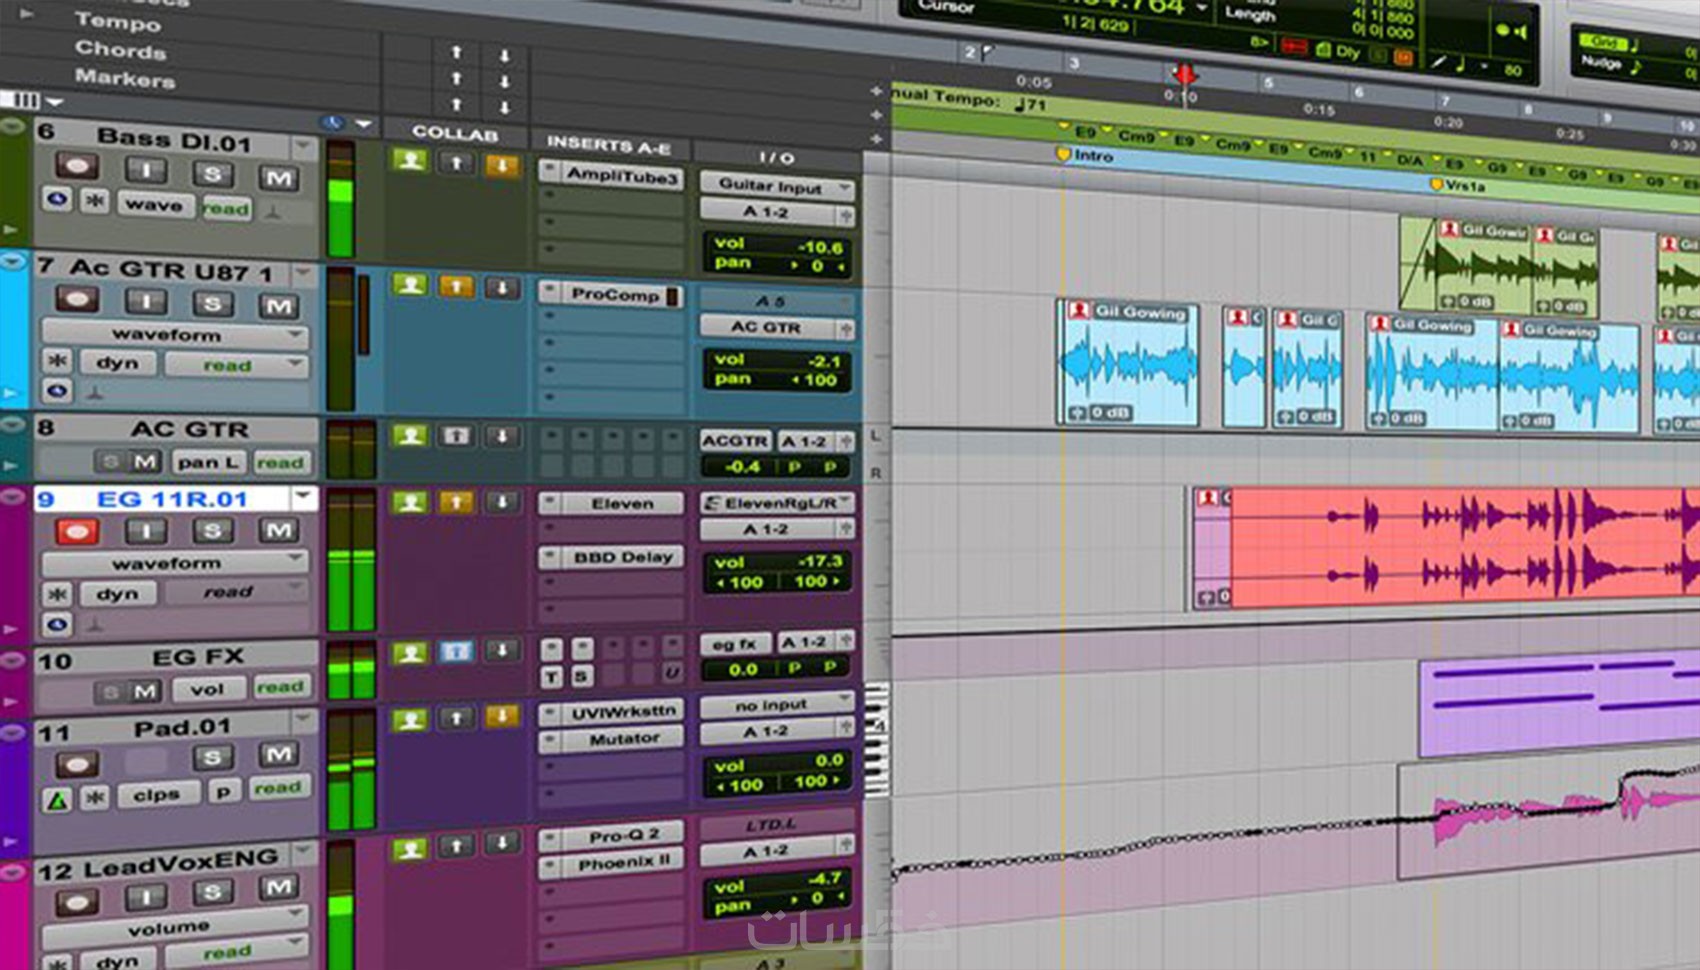Mute the EG FX track

(146, 691)
